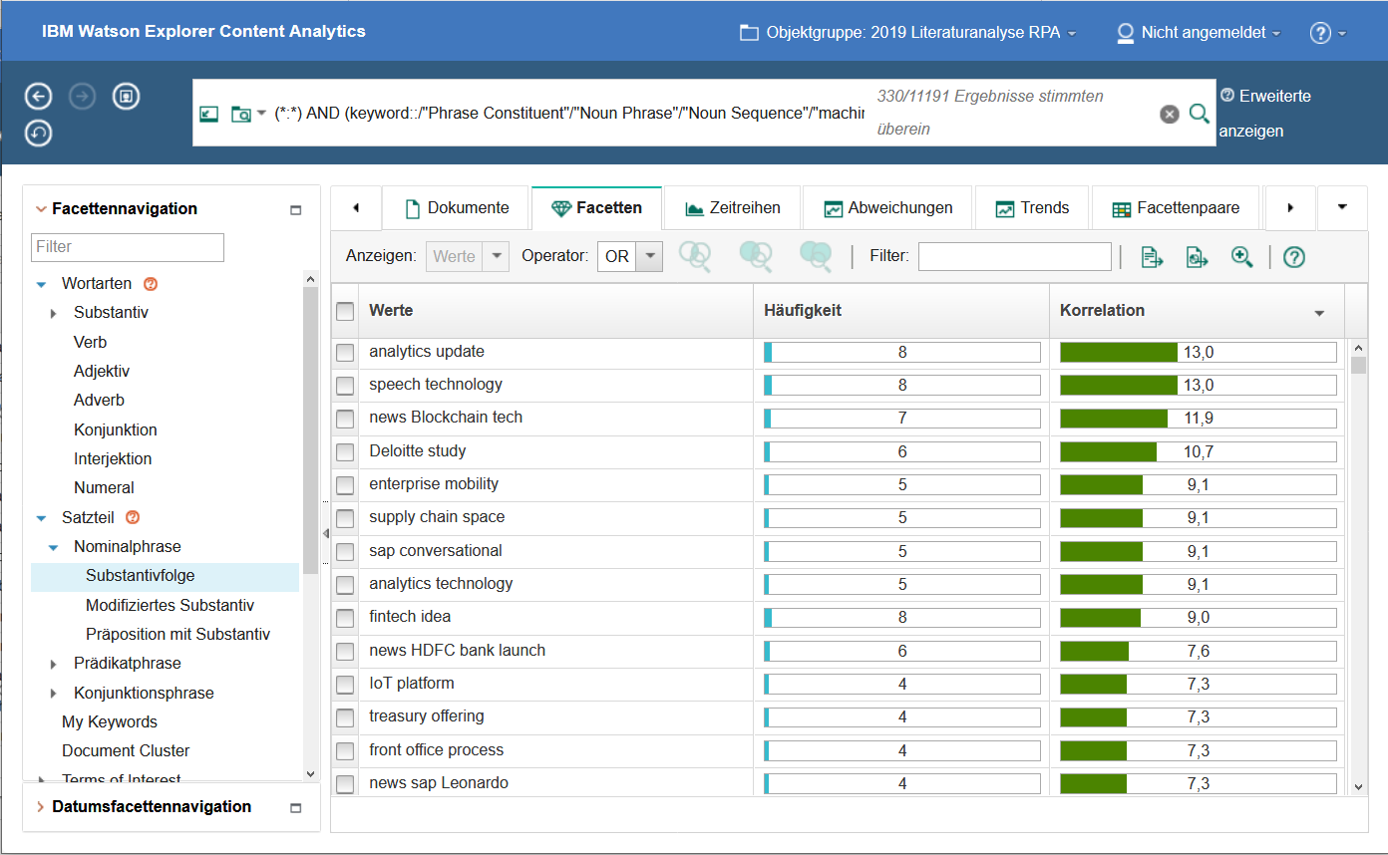This screenshot has width=1388, height=855.
Task: Click the expand query icon in search bar
Action: (x=208, y=114)
